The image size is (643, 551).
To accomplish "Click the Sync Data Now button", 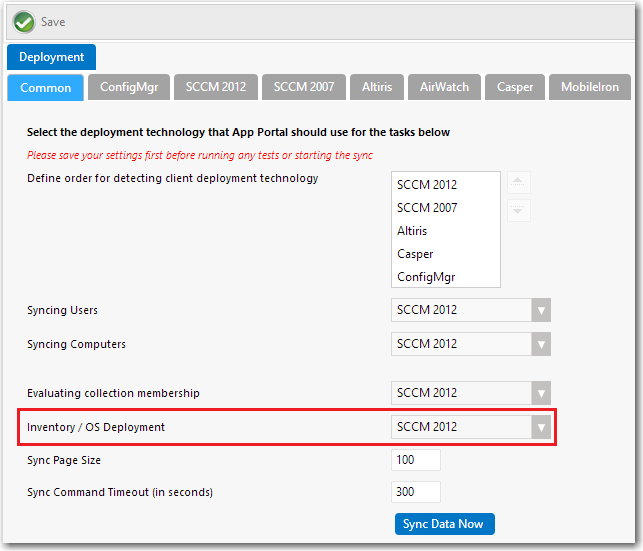I will 445,524.
